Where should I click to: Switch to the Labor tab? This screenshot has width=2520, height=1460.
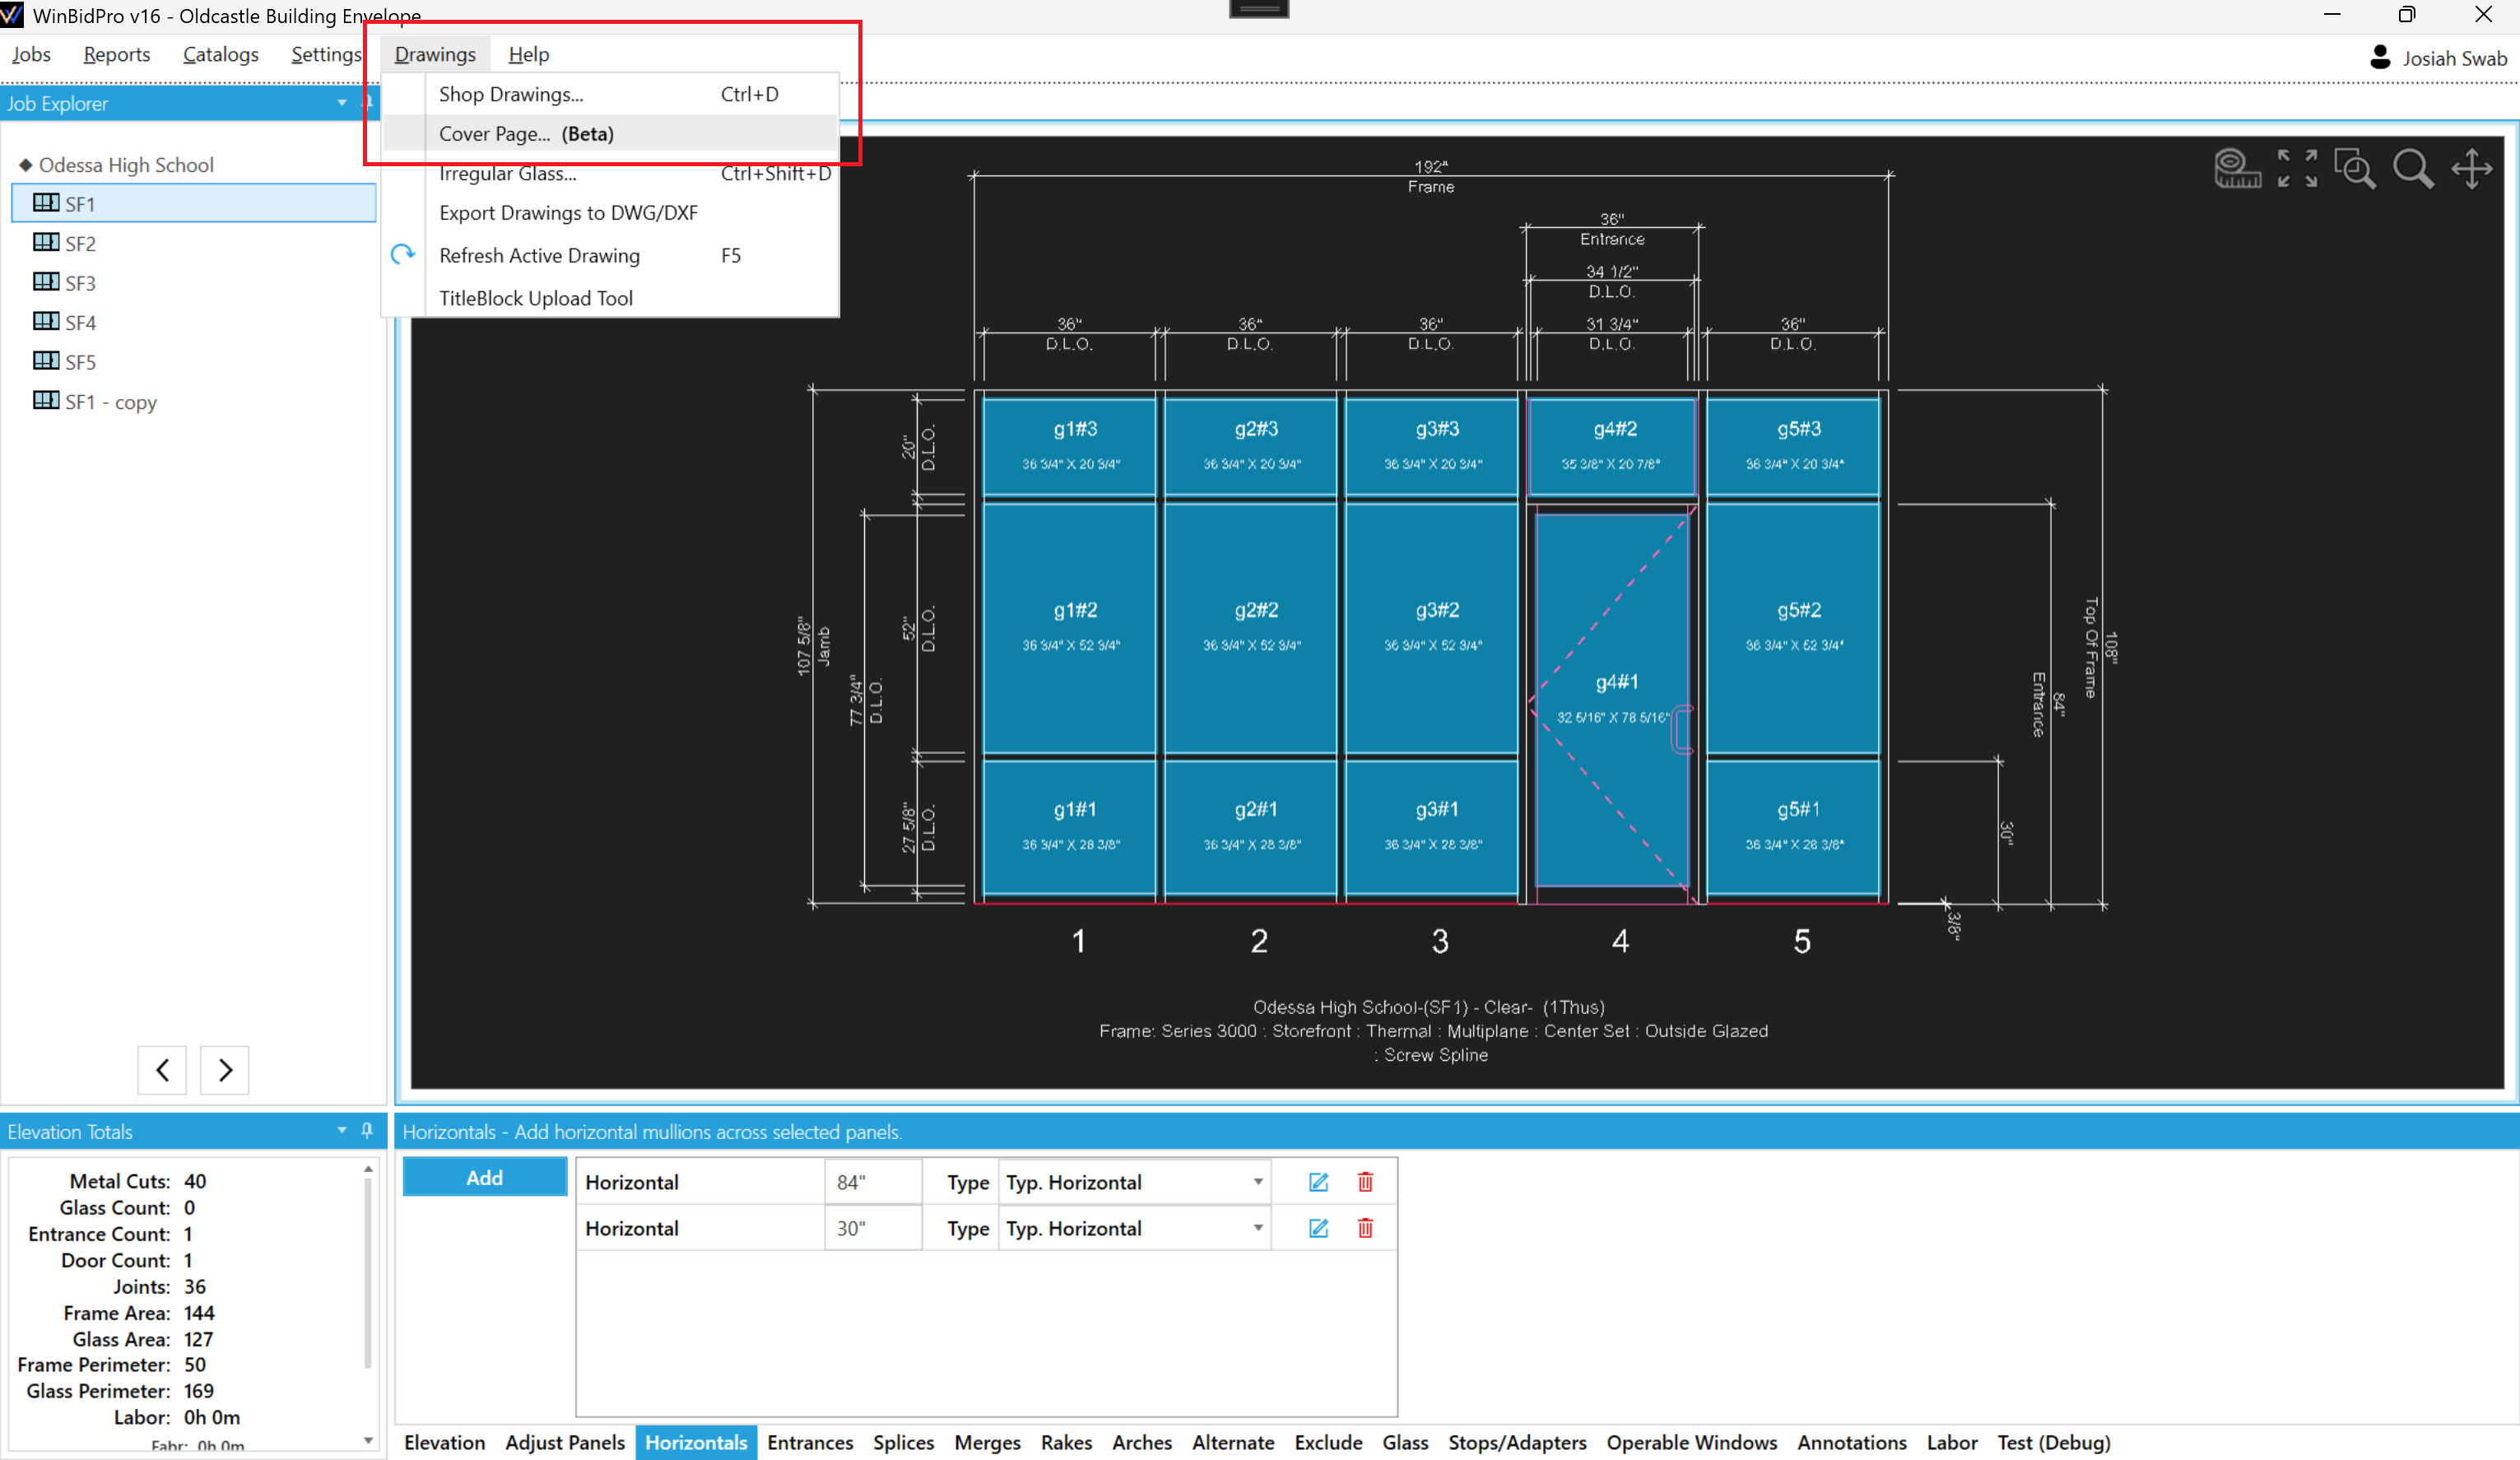(x=1952, y=1442)
